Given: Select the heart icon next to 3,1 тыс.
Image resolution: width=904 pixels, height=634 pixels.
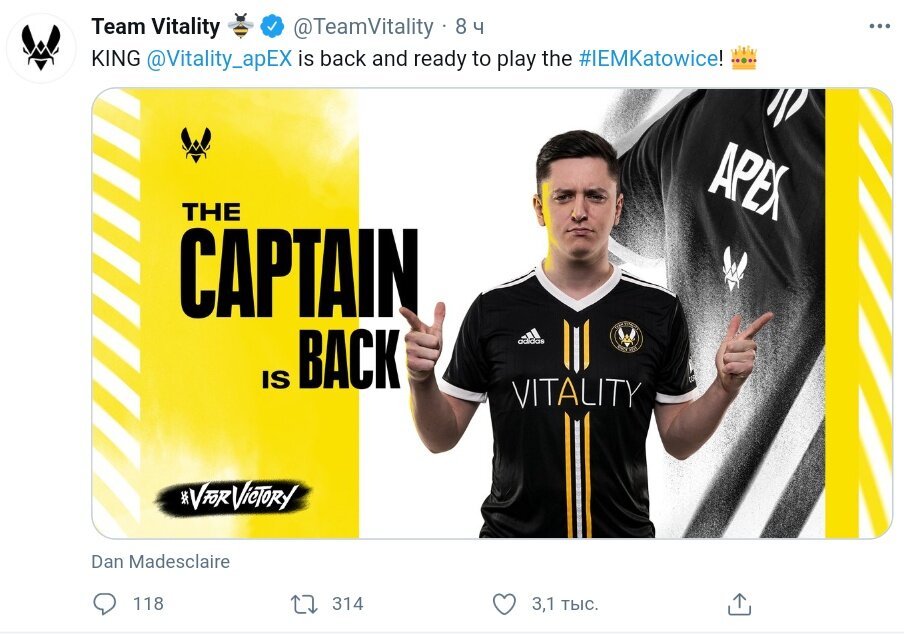Looking at the screenshot, I should click(505, 603).
